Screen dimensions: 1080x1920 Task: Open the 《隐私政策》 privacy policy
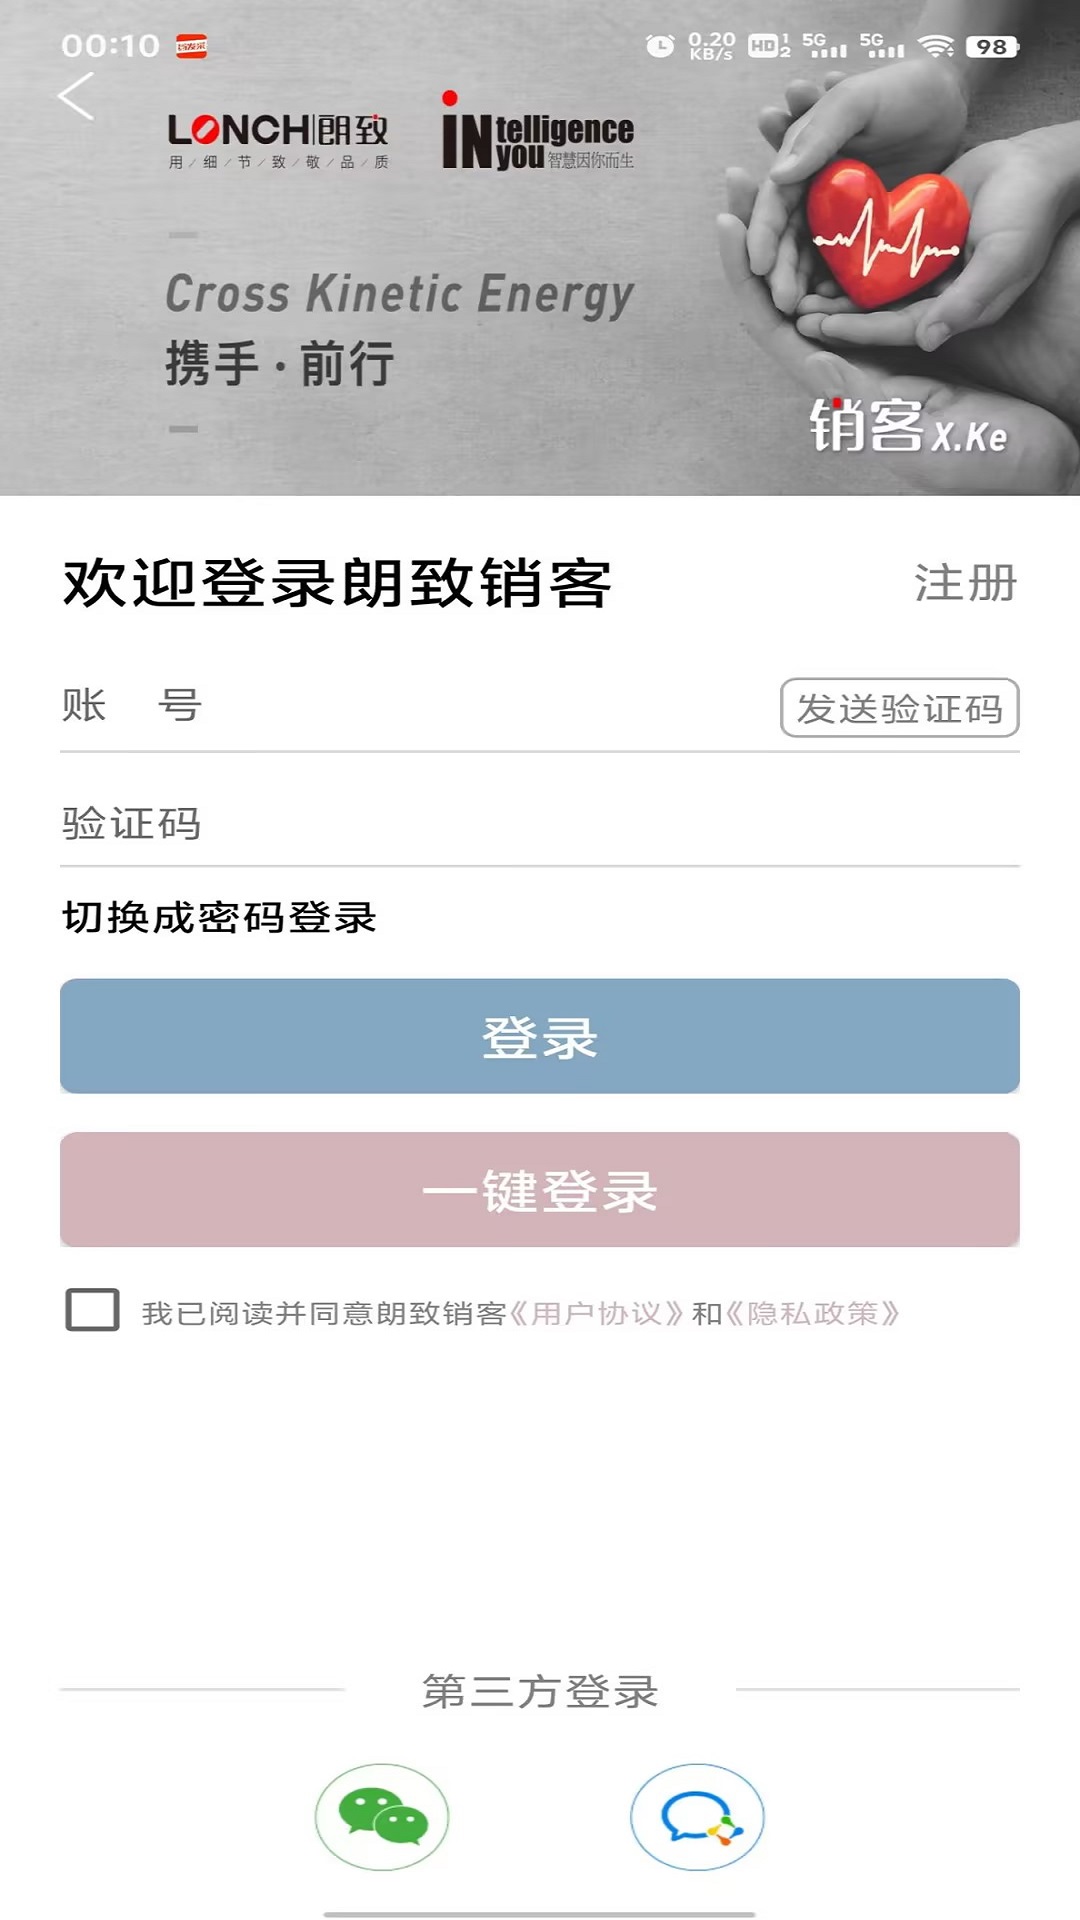813,1313
